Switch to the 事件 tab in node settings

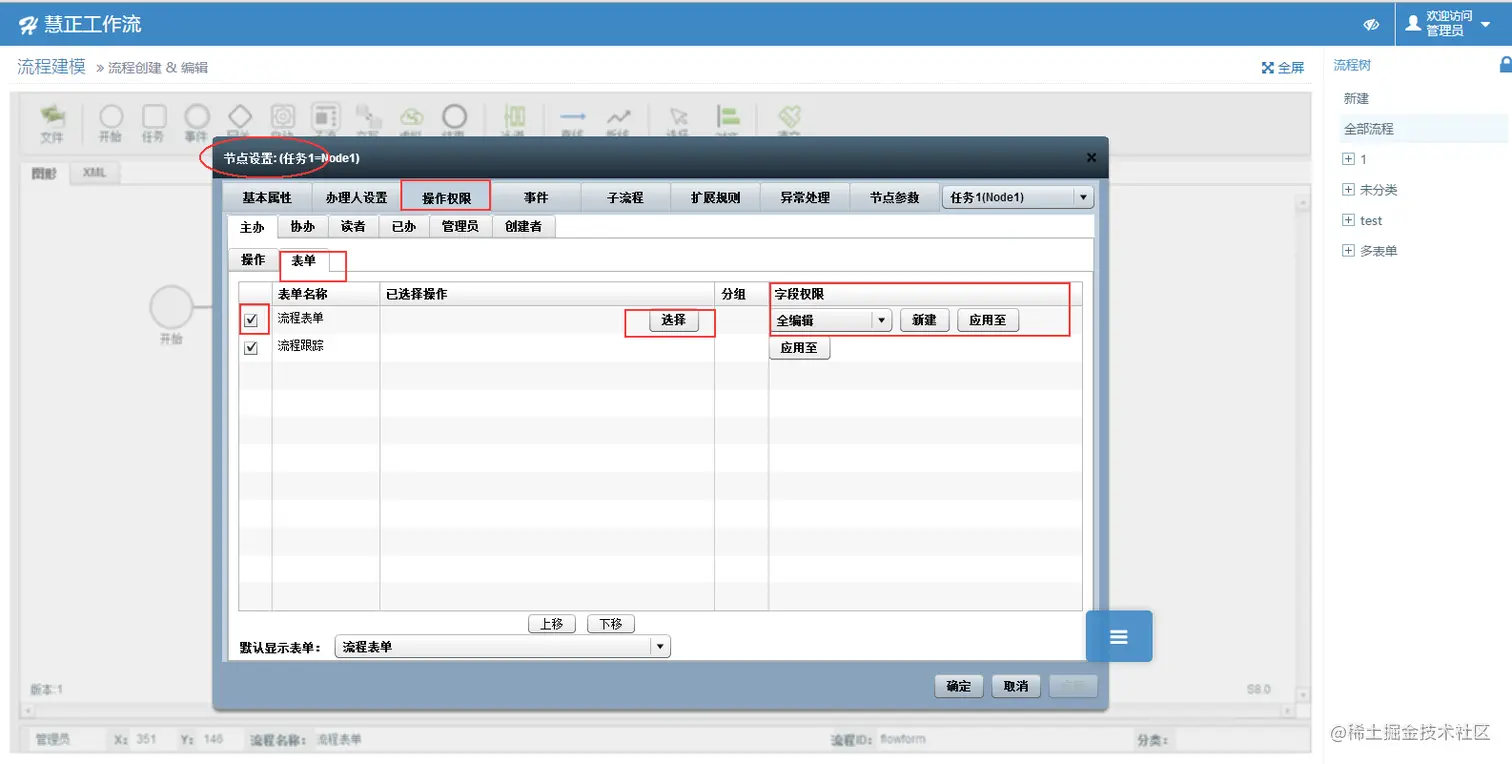(x=536, y=197)
